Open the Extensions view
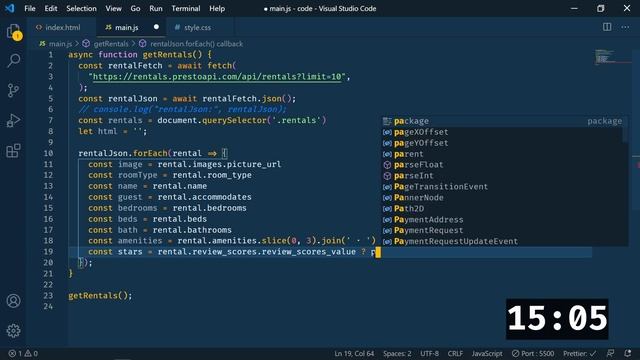The image size is (640, 360). click(13, 151)
